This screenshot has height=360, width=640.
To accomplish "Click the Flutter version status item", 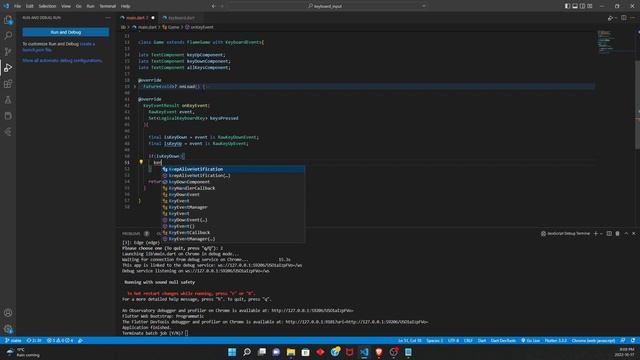I will [x=556, y=340].
